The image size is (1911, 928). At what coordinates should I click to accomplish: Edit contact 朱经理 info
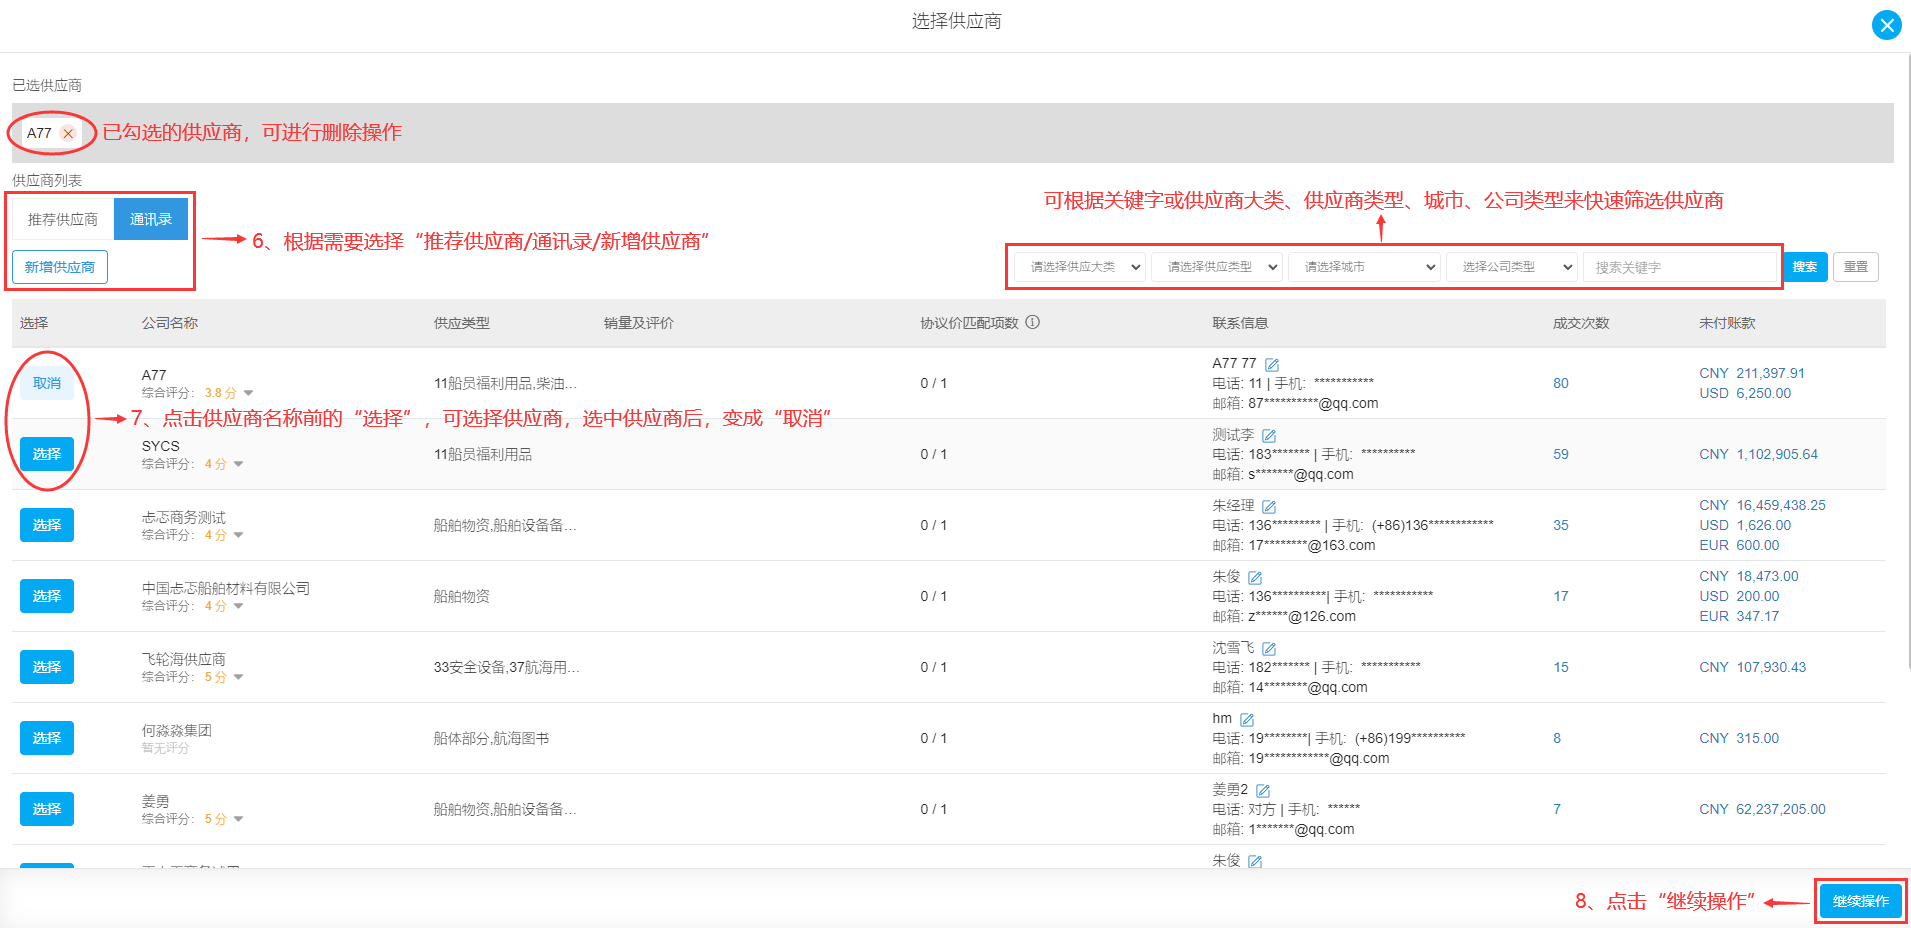(x=1269, y=507)
